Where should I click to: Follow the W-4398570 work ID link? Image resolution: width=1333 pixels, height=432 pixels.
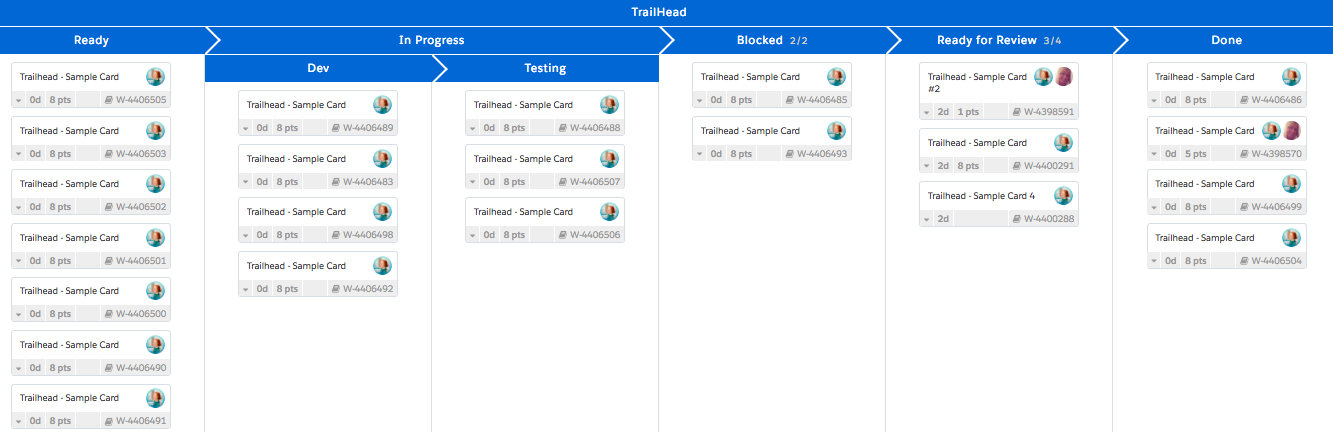1276,154
